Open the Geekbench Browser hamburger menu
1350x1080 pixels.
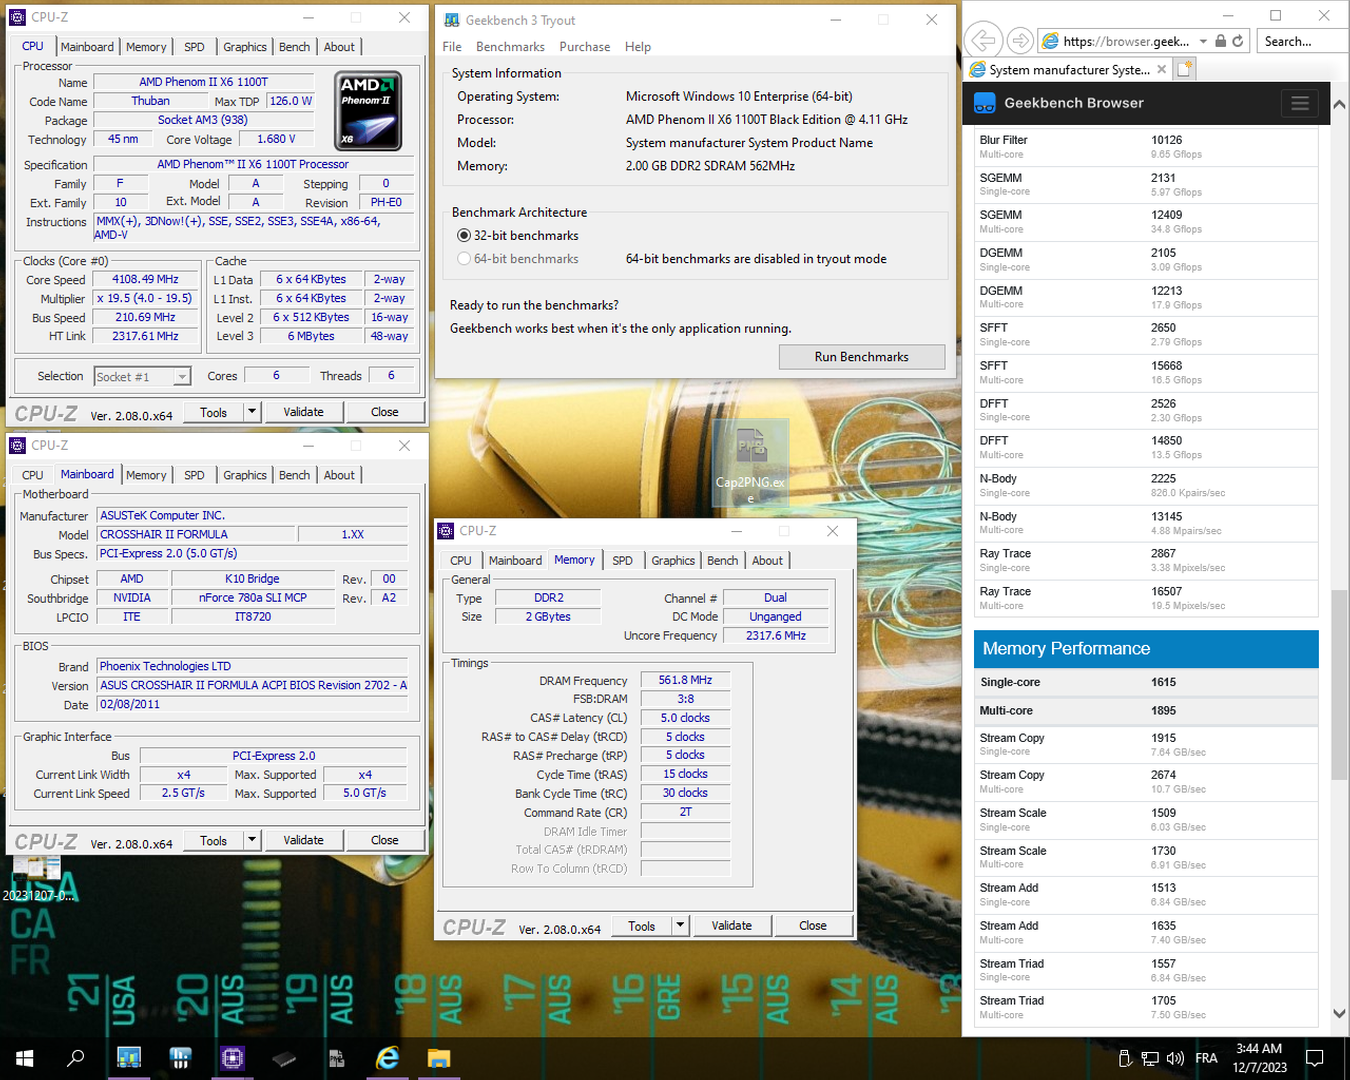[x=1299, y=103]
